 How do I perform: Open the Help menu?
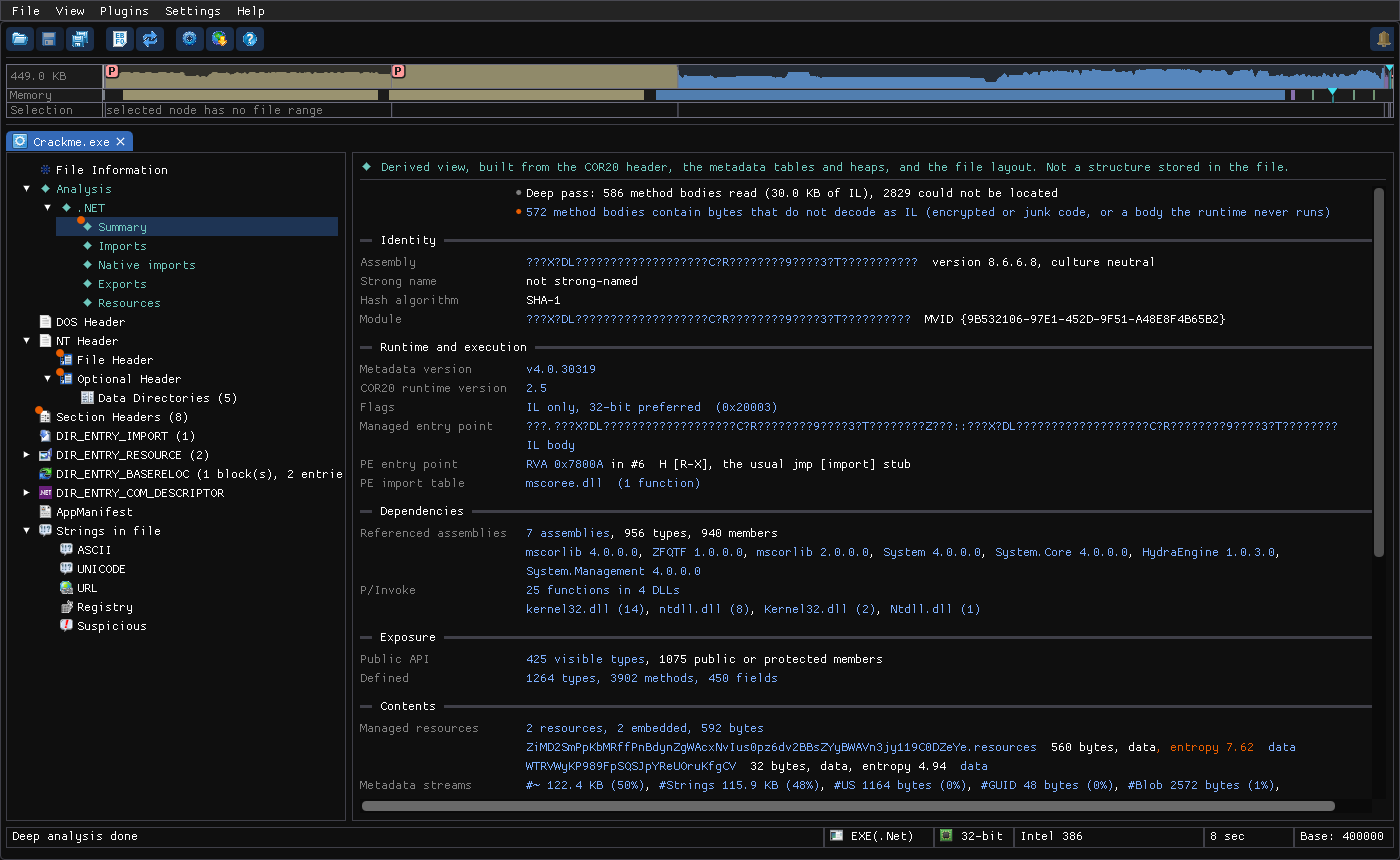click(x=251, y=11)
